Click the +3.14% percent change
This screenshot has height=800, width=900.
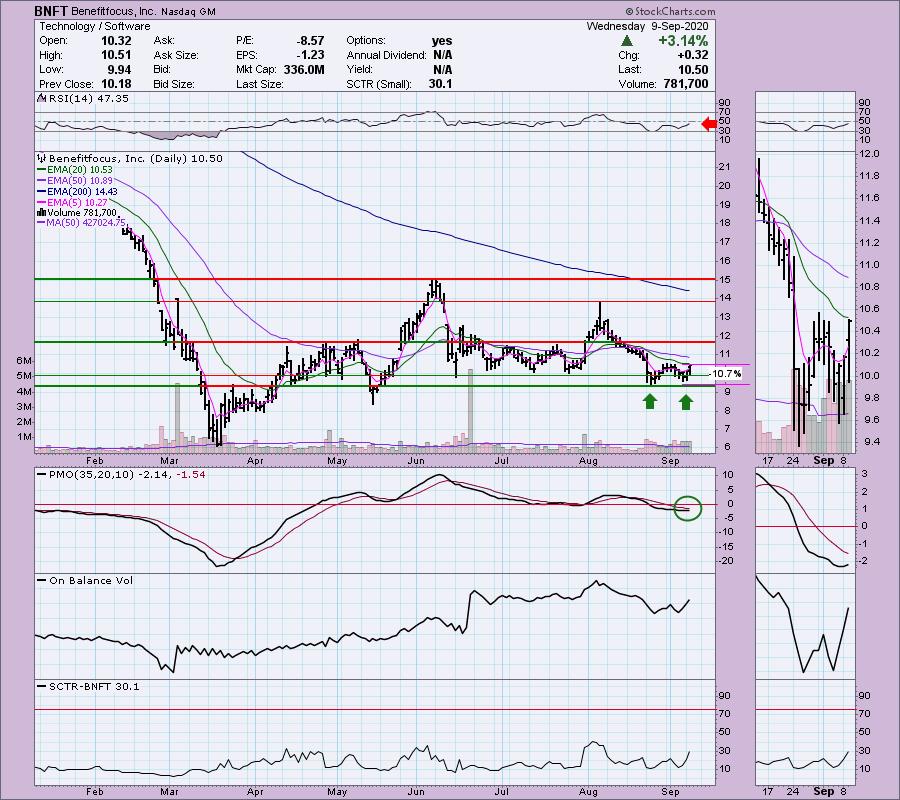click(x=683, y=41)
